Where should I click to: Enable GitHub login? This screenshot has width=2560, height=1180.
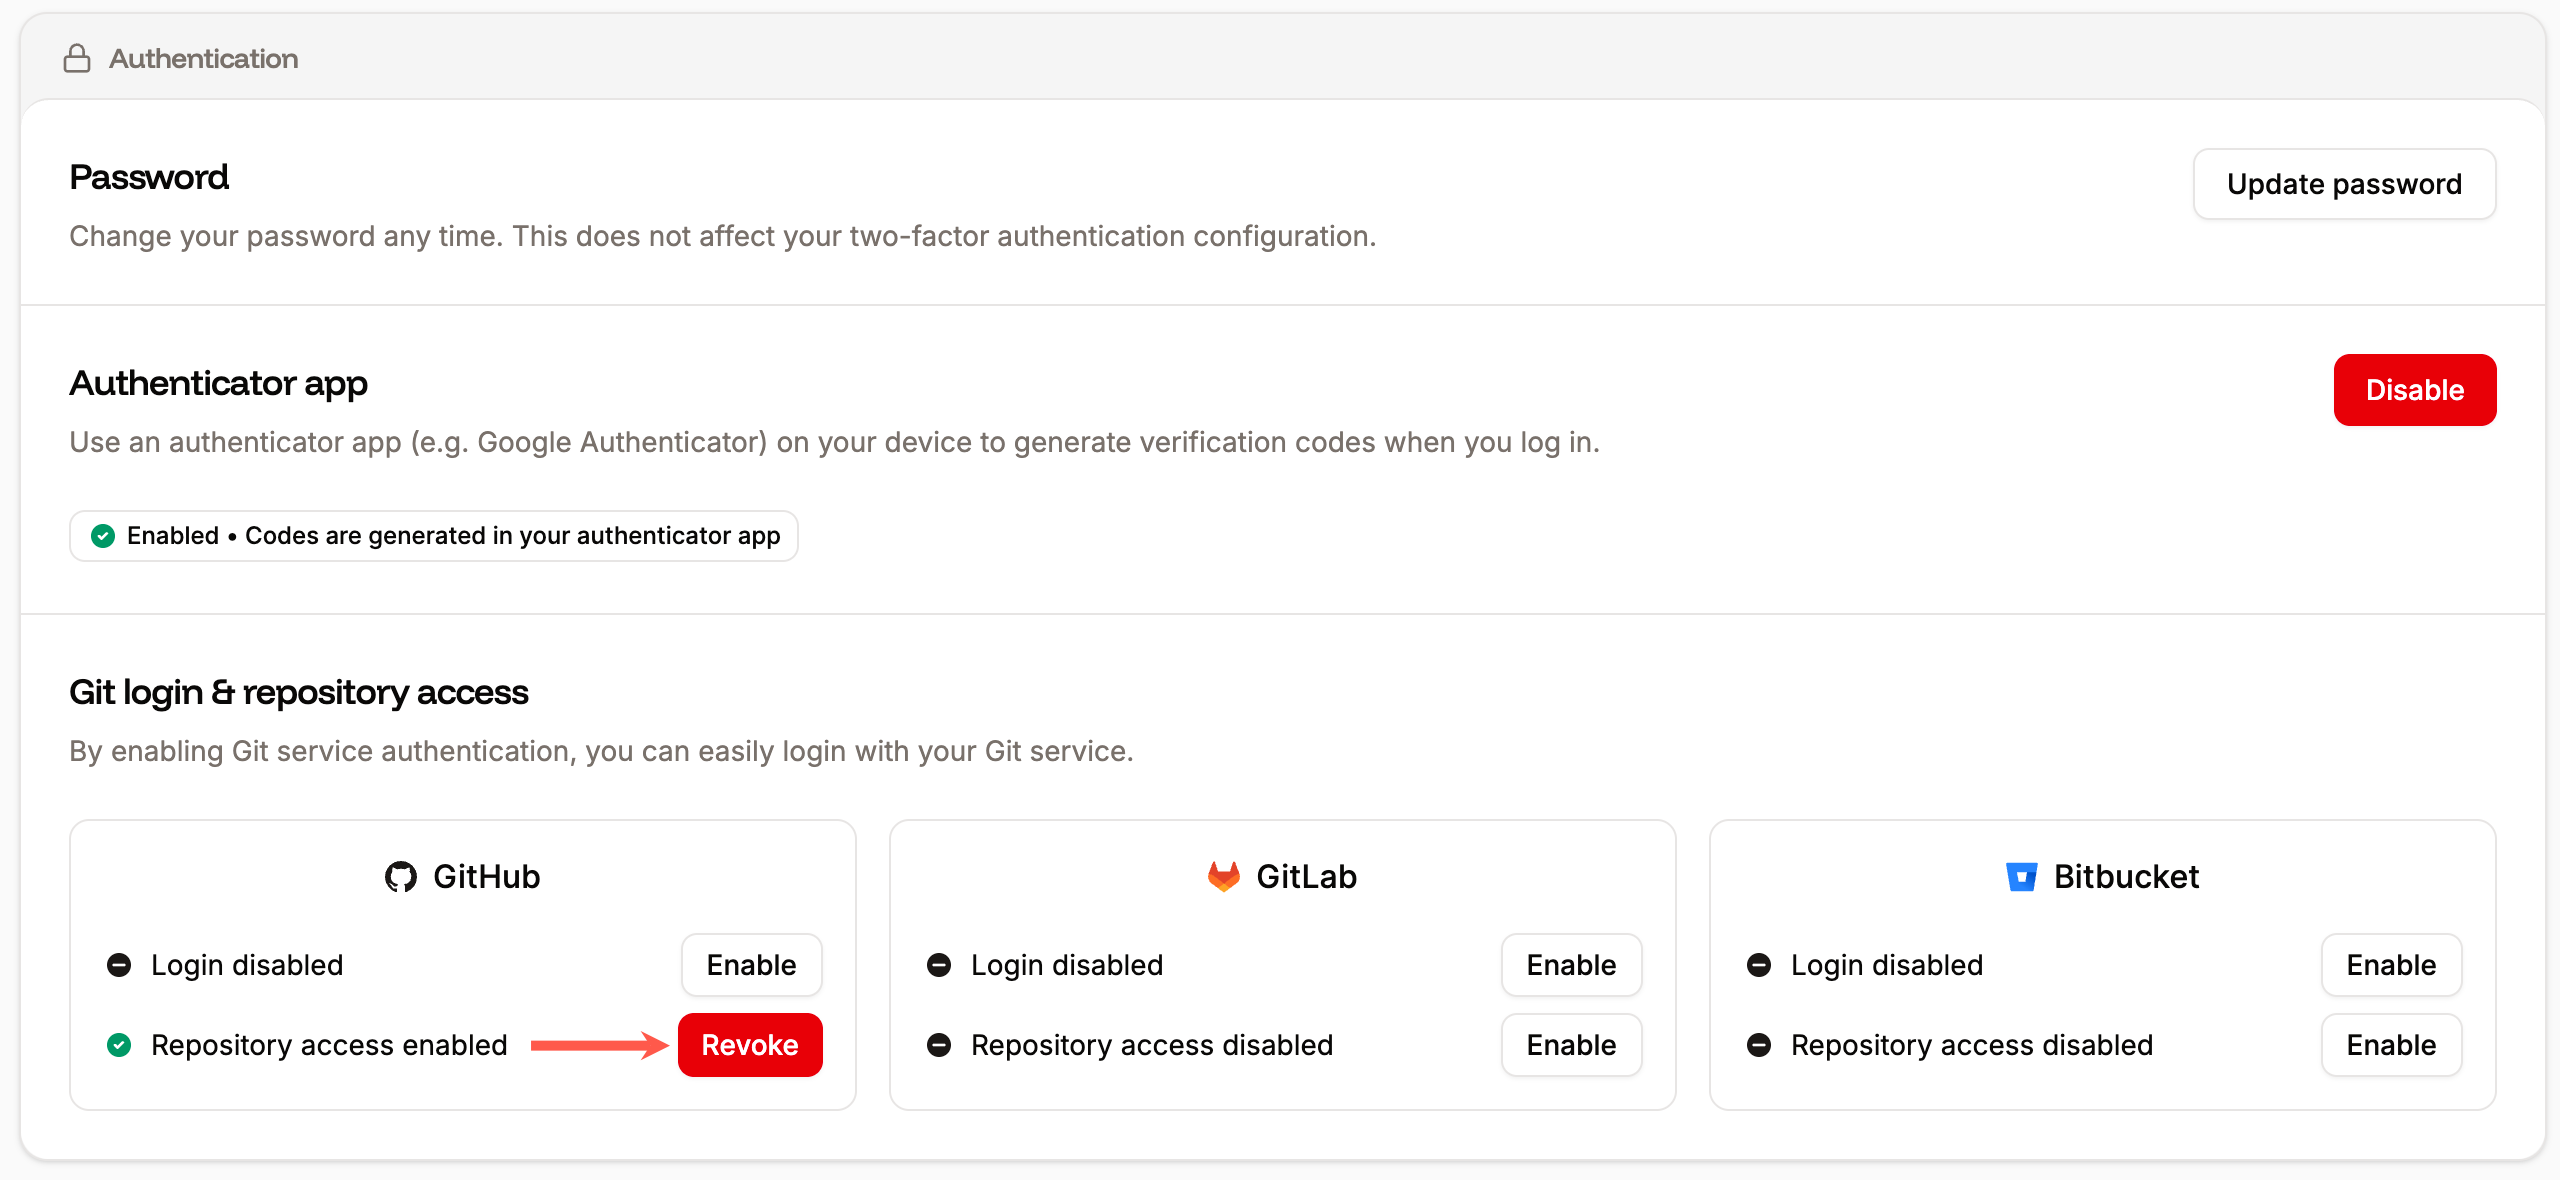click(751, 964)
